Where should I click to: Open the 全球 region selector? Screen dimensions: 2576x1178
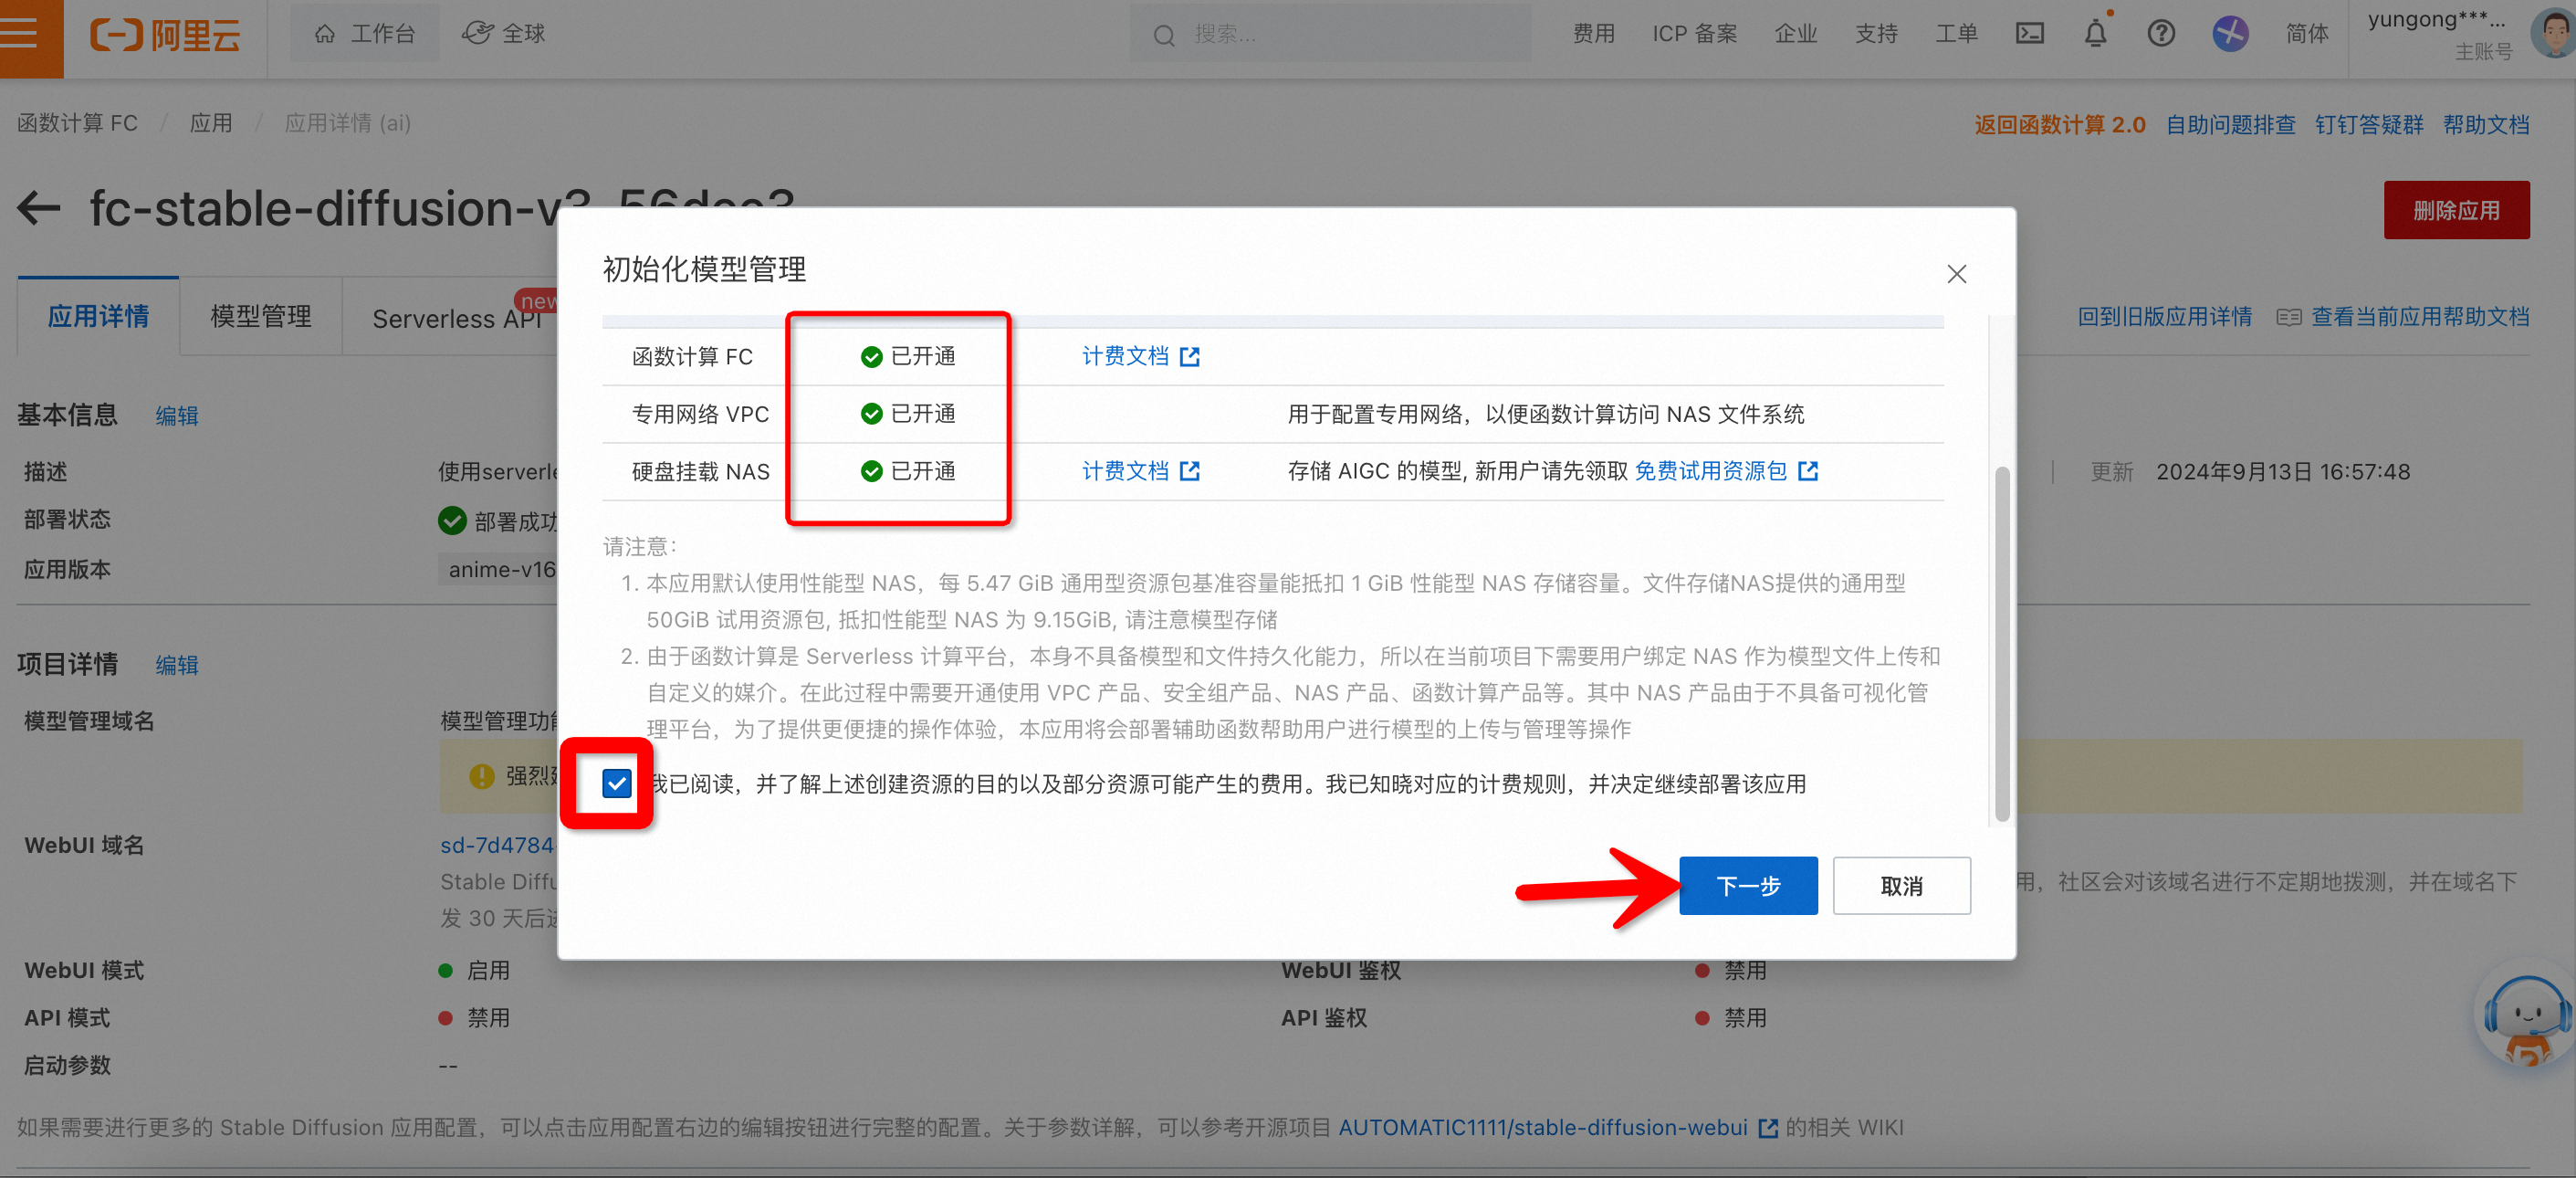(503, 34)
